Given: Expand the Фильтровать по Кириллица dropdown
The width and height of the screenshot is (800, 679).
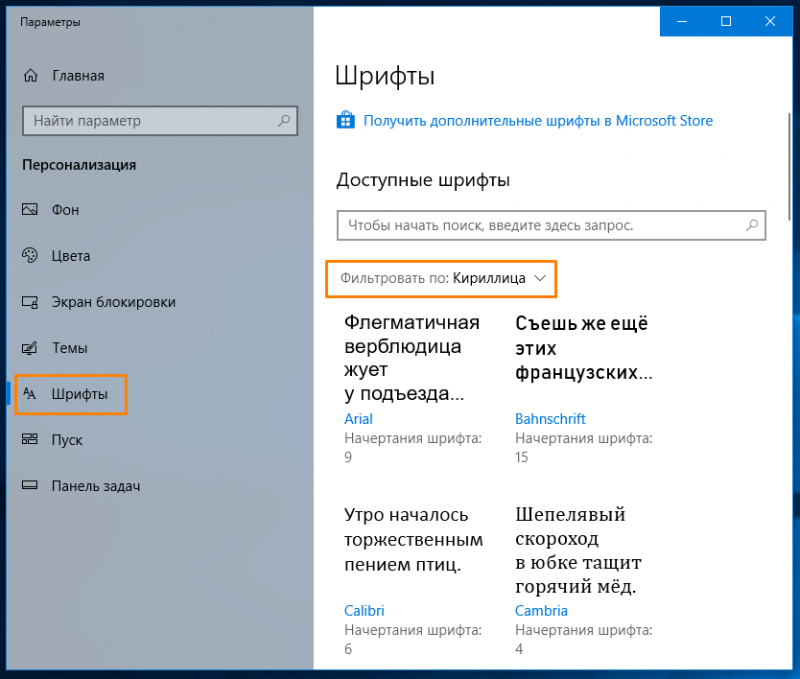Looking at the screenshot, I should [441, 279].
